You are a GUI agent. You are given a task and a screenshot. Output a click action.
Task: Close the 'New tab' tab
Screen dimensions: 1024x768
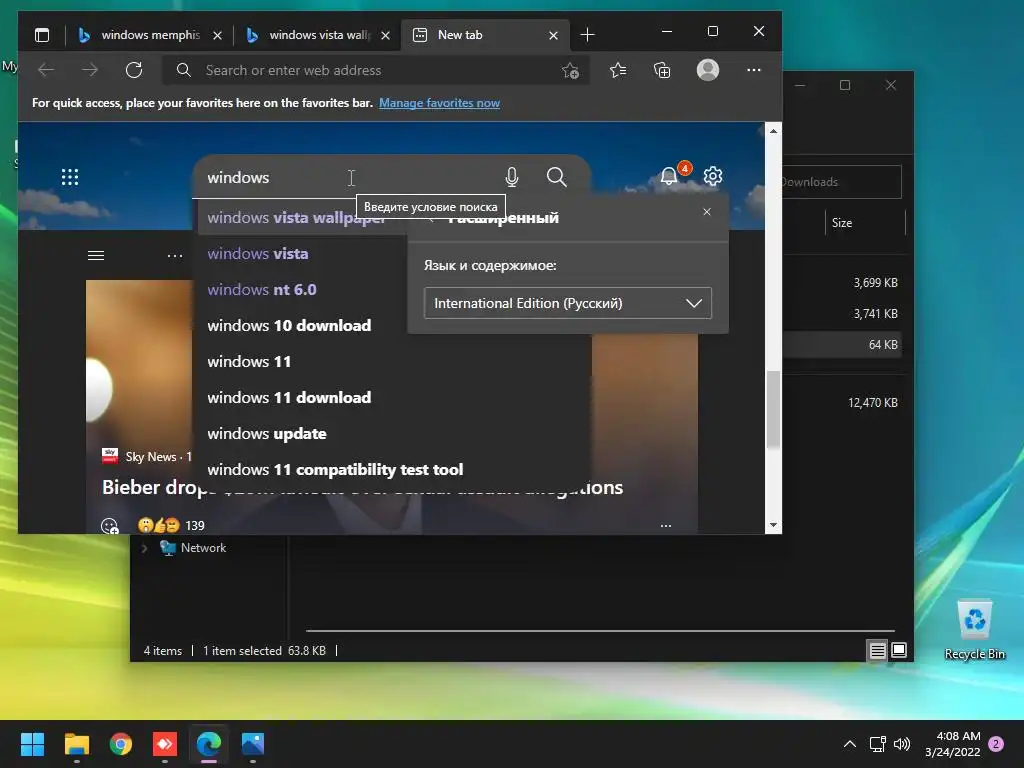pyautogui.click(x=553, y=35)
